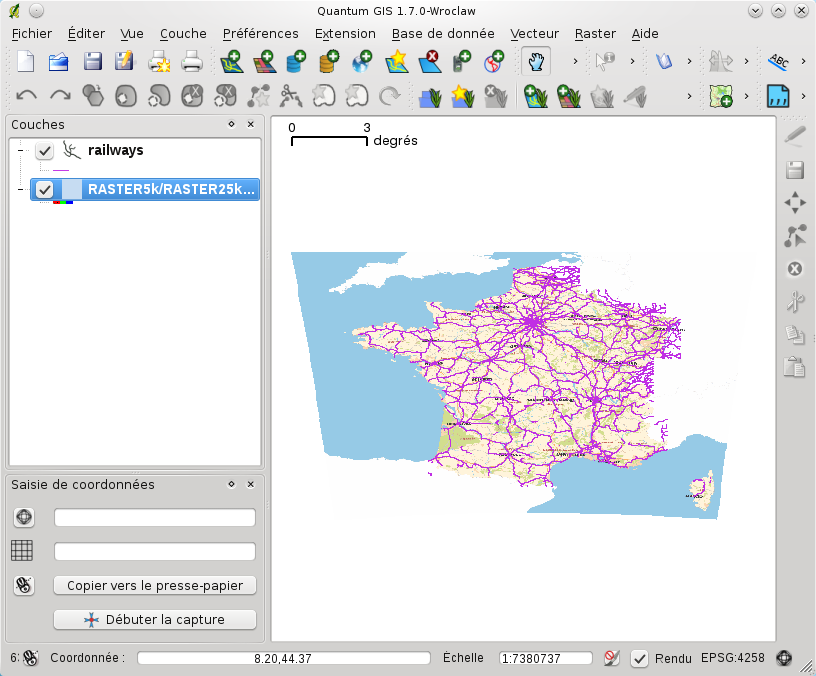Image resolution: width=816 pixels, height=676 pixels.
Task: Collapse the railways layer tree node
Action: pyautogui.click(x=20, y=151)
